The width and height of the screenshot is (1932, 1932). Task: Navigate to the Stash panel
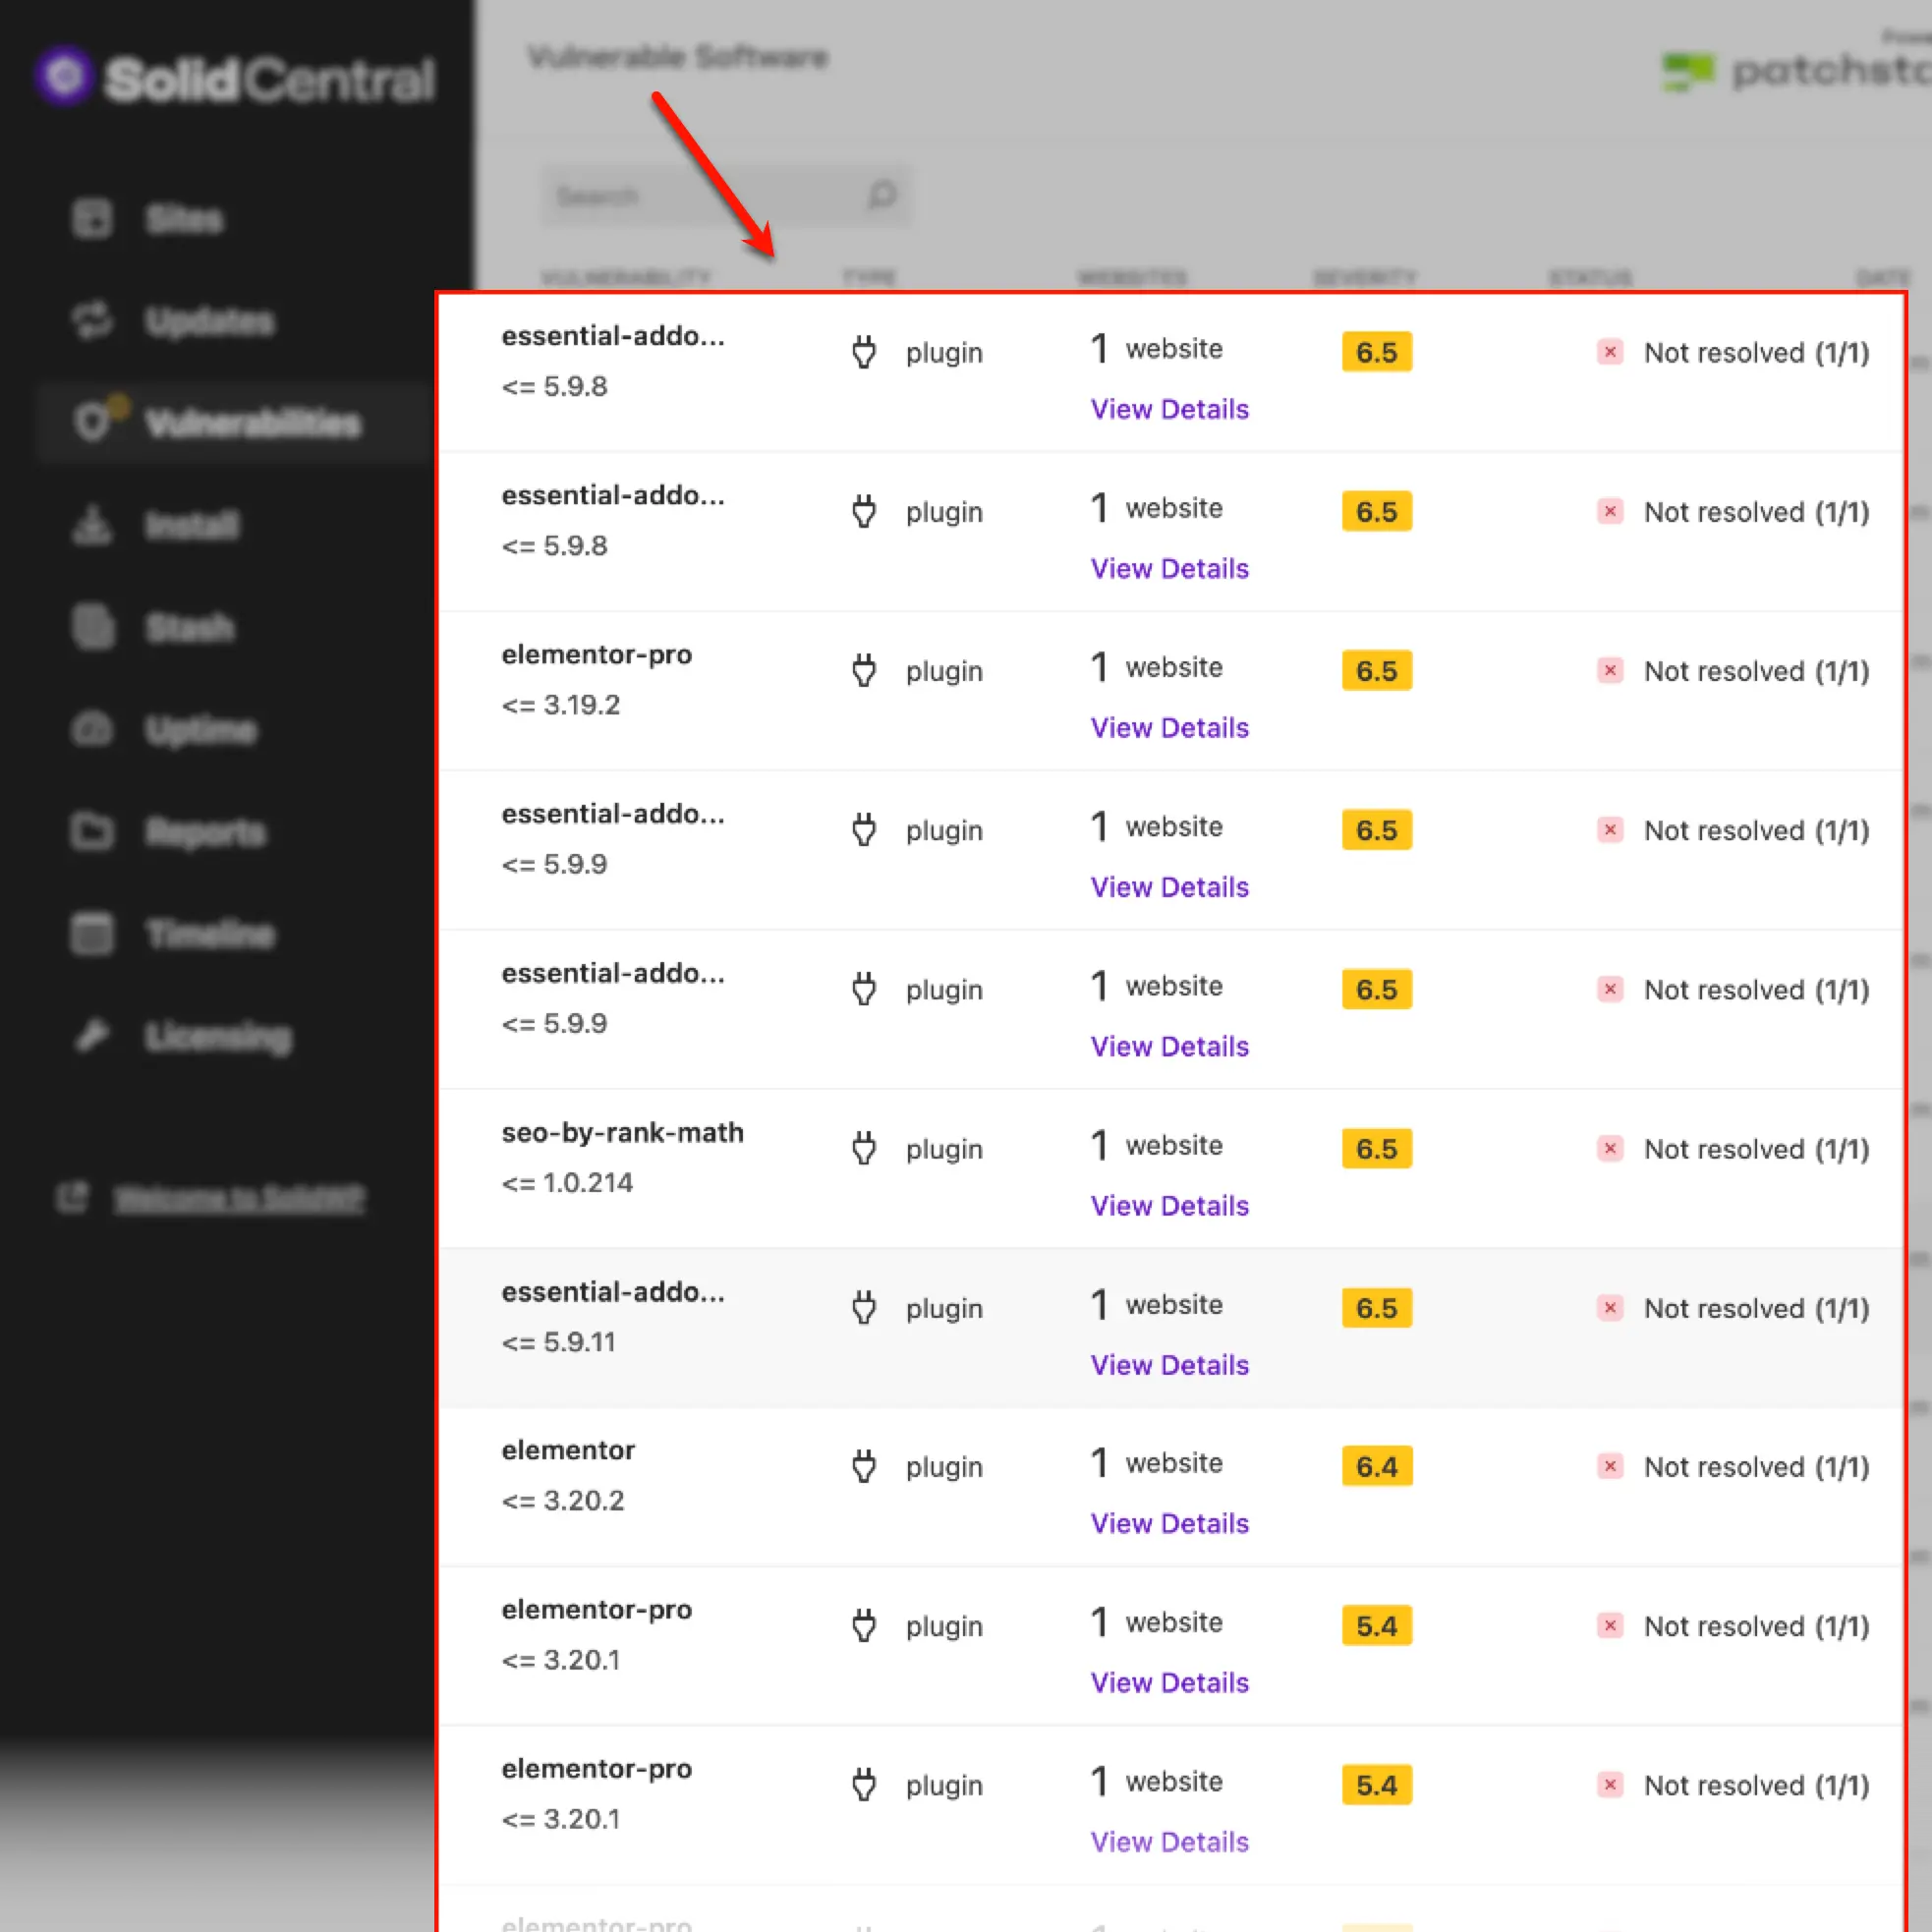click(190, 627)
